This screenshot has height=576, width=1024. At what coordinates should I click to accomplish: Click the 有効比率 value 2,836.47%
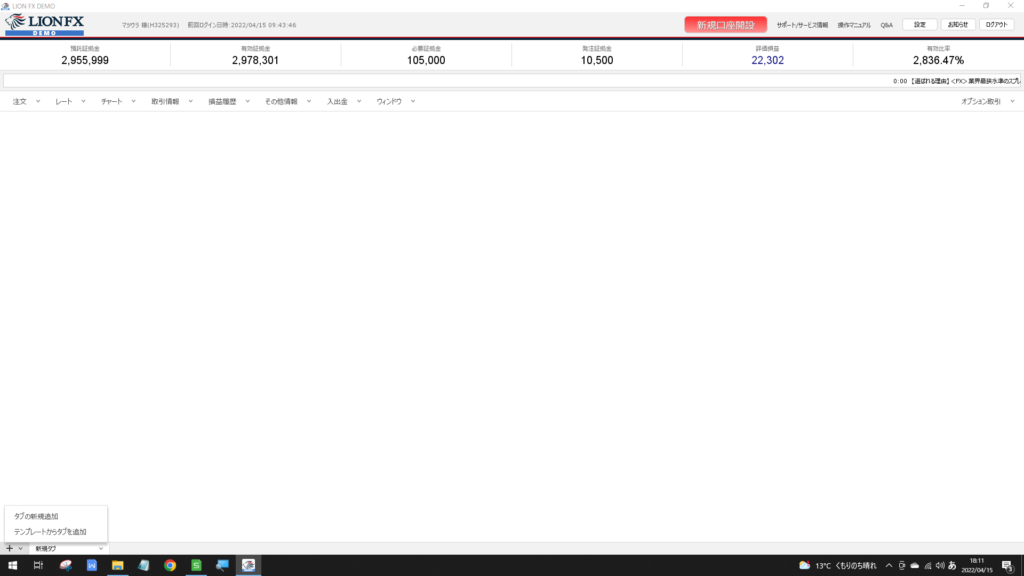[x=938, y=60]
